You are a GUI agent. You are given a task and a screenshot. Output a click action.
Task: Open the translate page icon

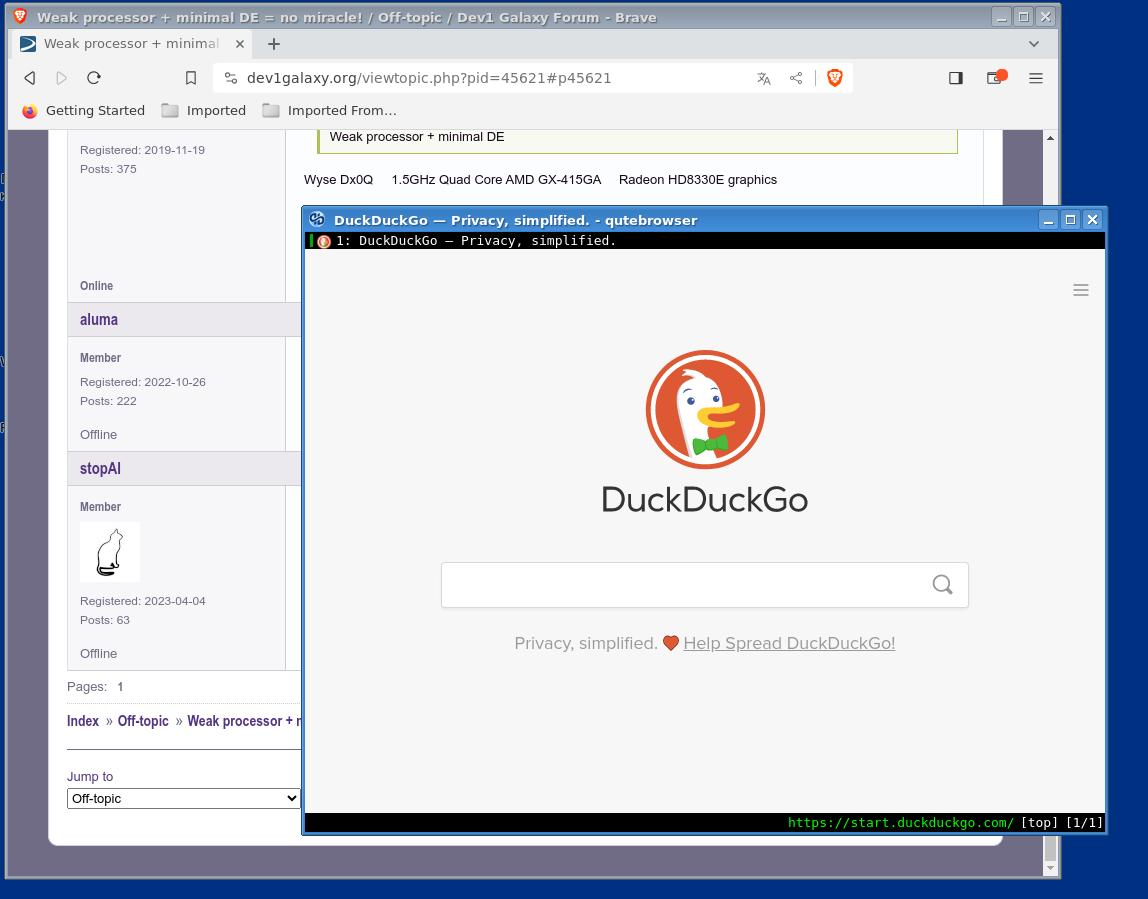pyautogui.click(x=764, y=78)
